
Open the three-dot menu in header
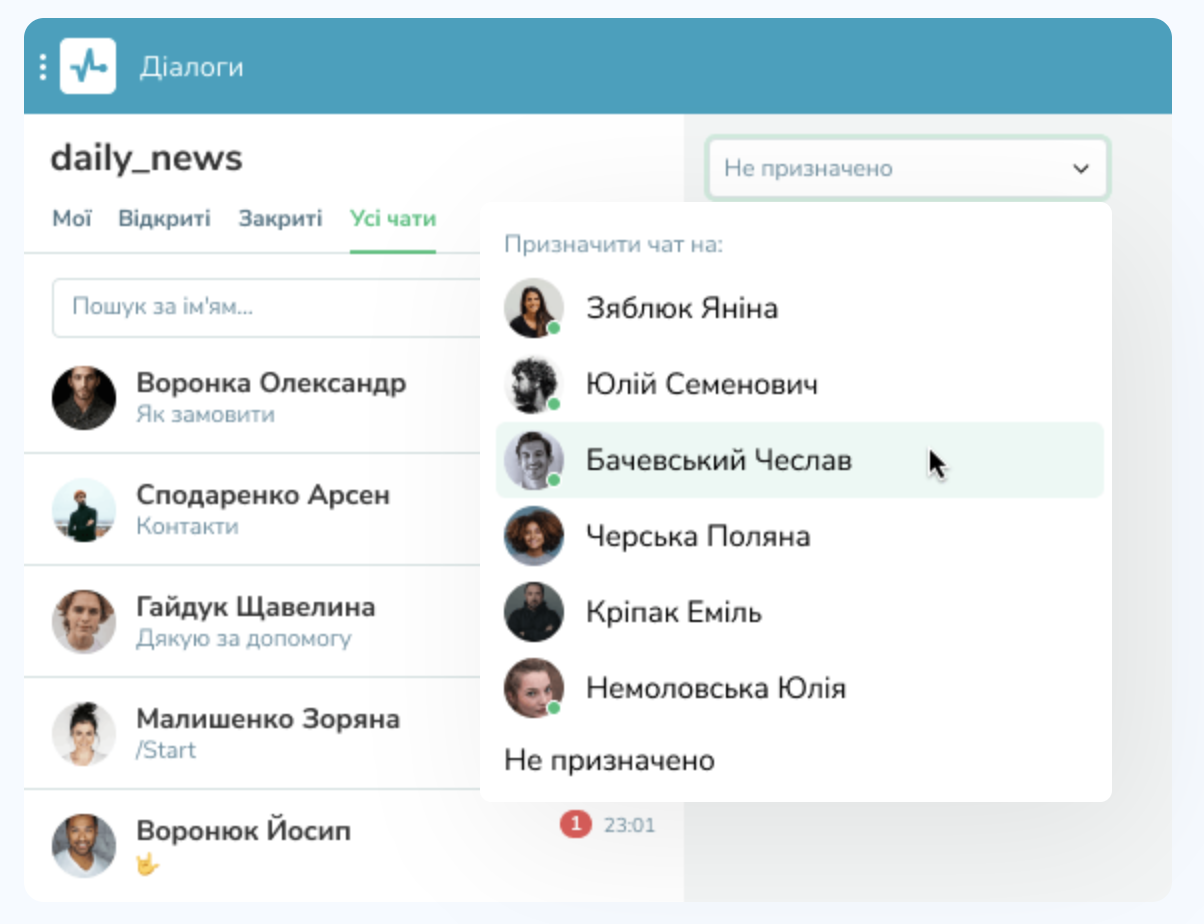[x=42, y=67]
